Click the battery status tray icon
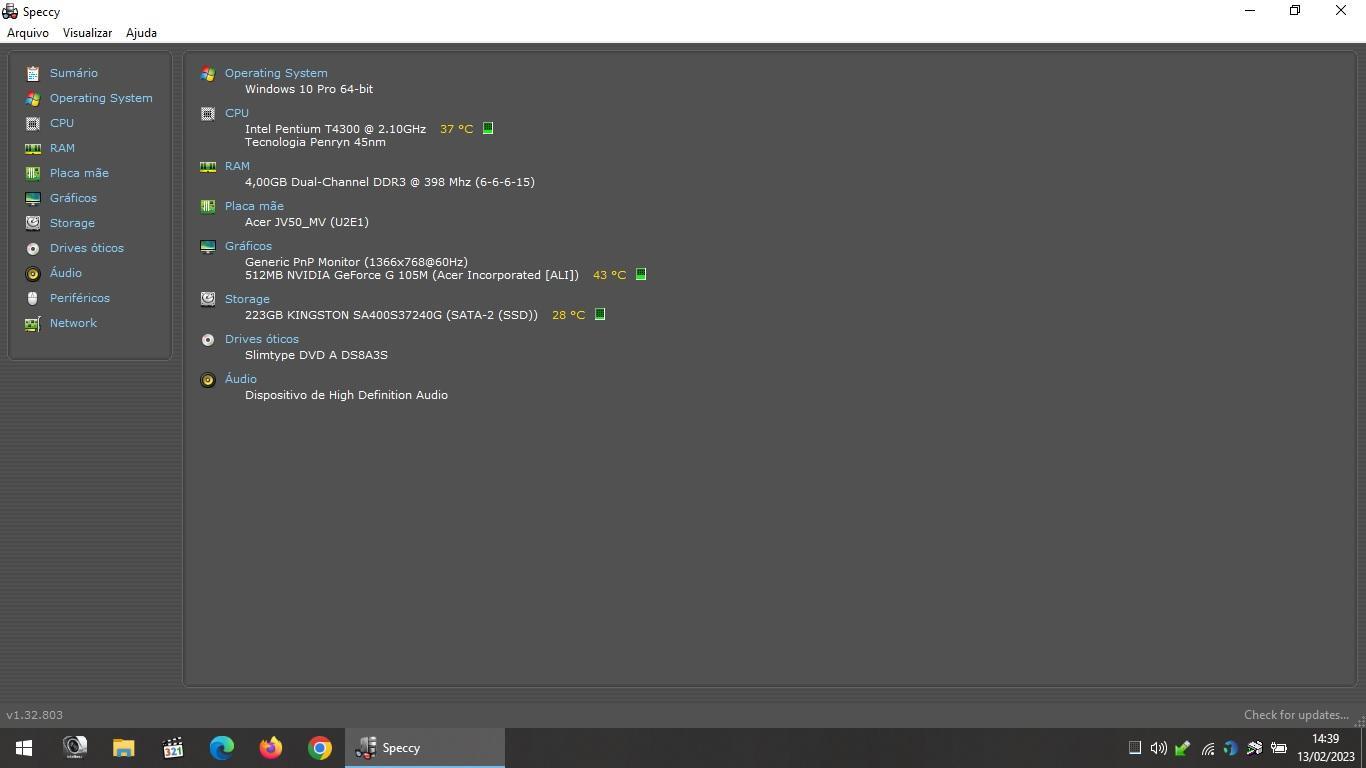Image resolution: width=1366 pixels, height=768 pixels. 1279,748
